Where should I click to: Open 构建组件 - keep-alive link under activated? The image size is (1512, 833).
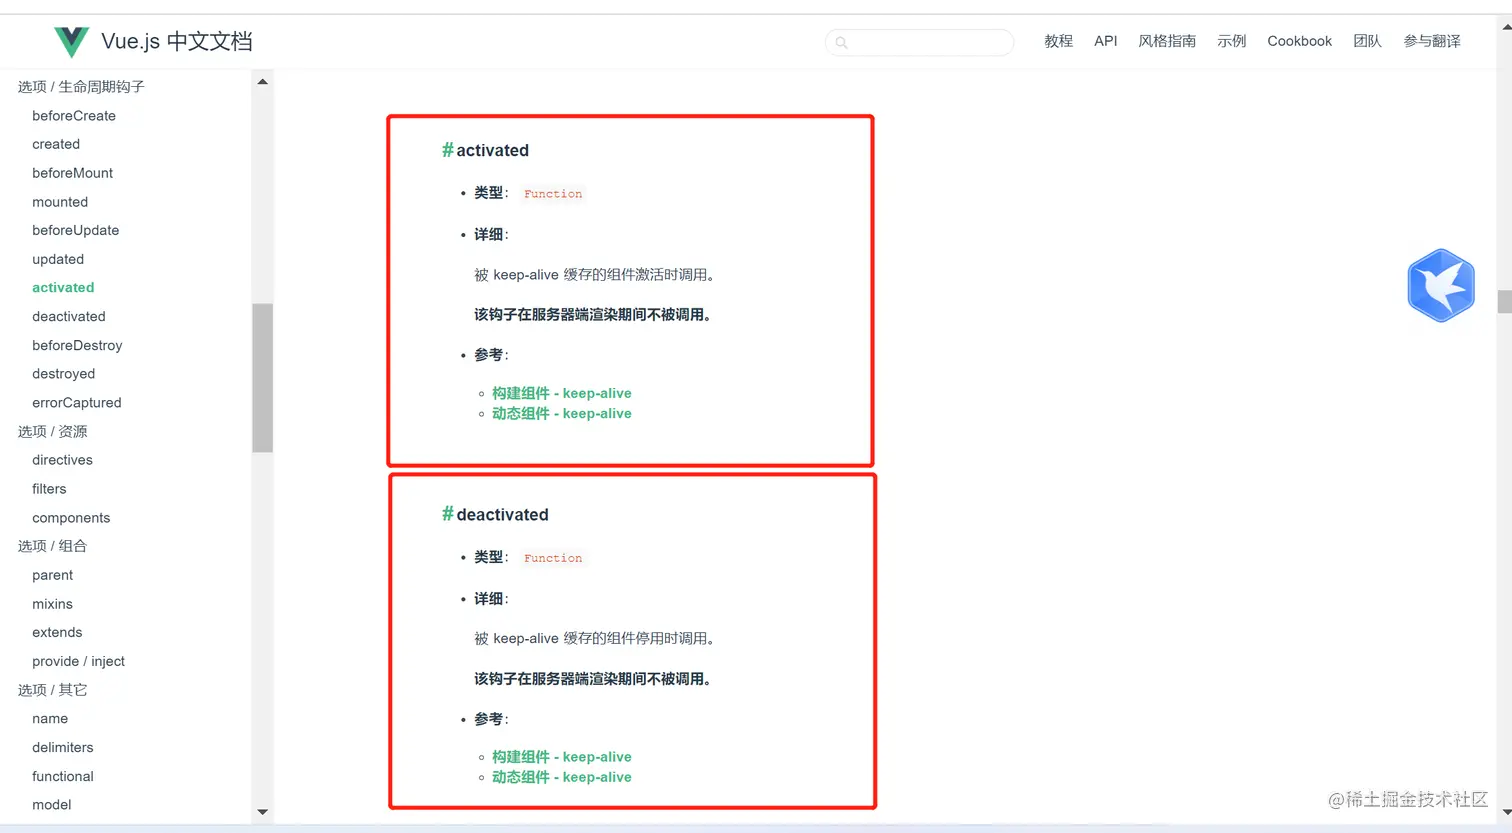(x=561, y=393)
